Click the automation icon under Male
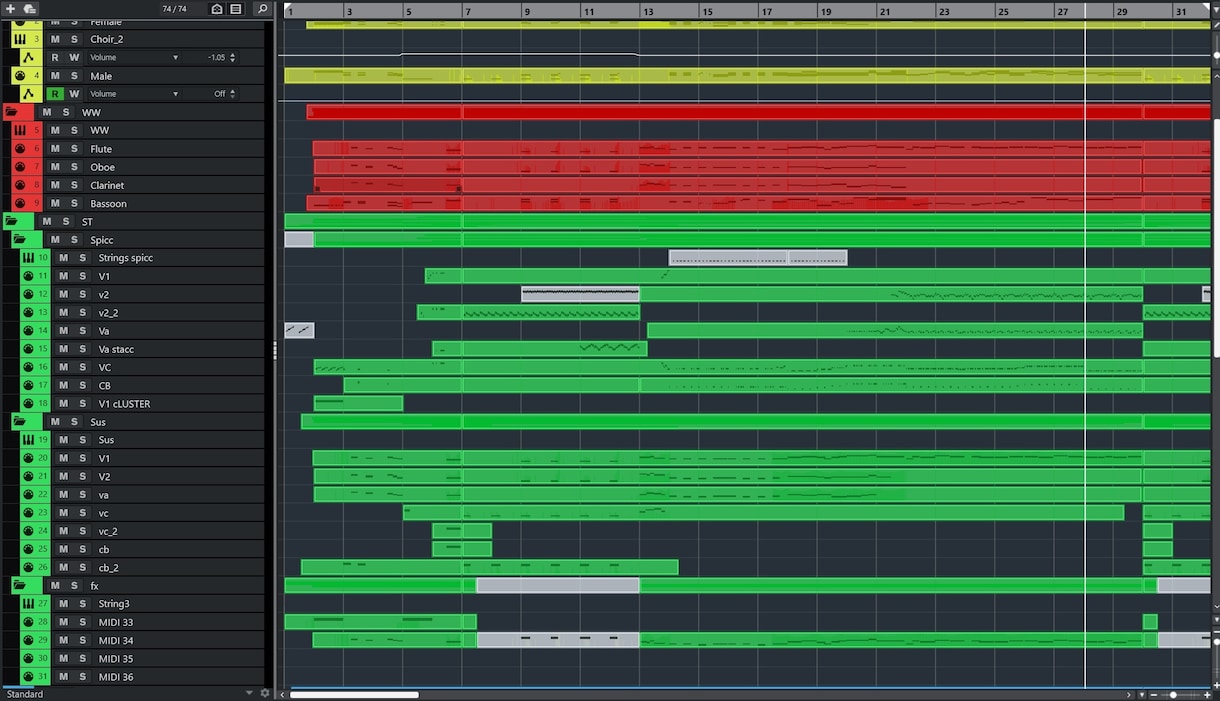Image resolution: width=1220 pixels, height=701 pixels. pos(28,94)
